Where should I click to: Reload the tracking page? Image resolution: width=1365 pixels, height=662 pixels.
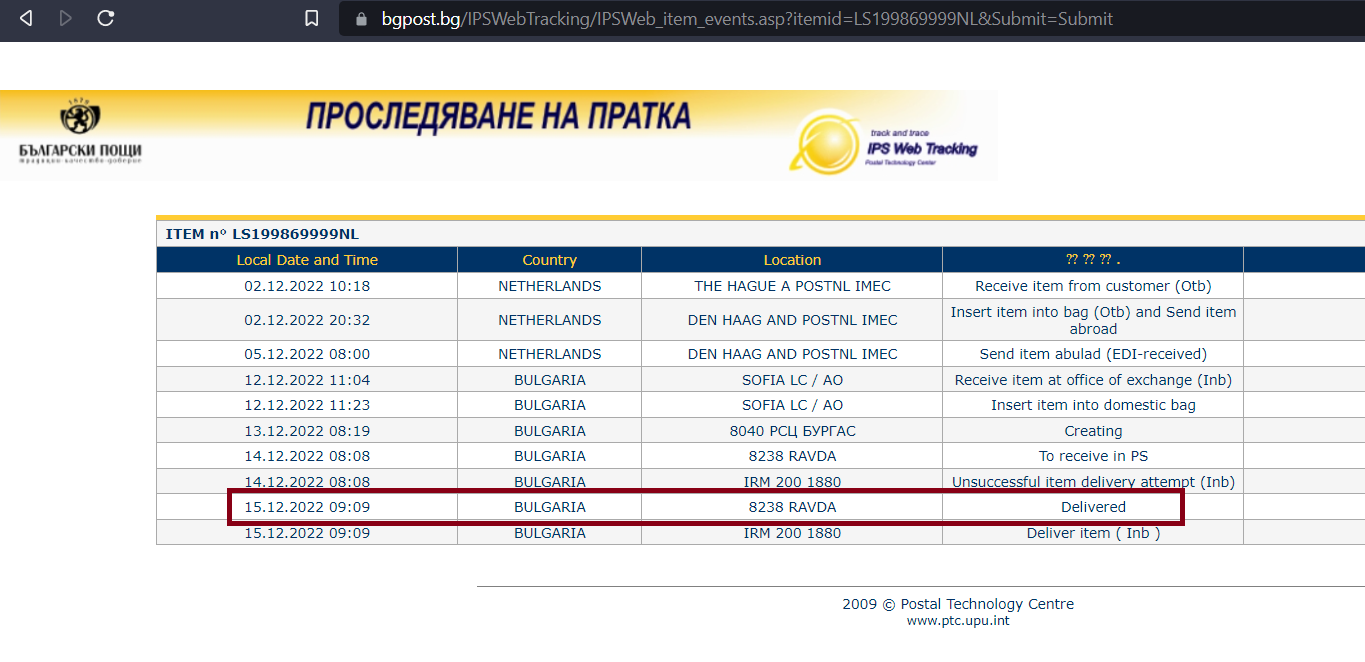[105, 18]
